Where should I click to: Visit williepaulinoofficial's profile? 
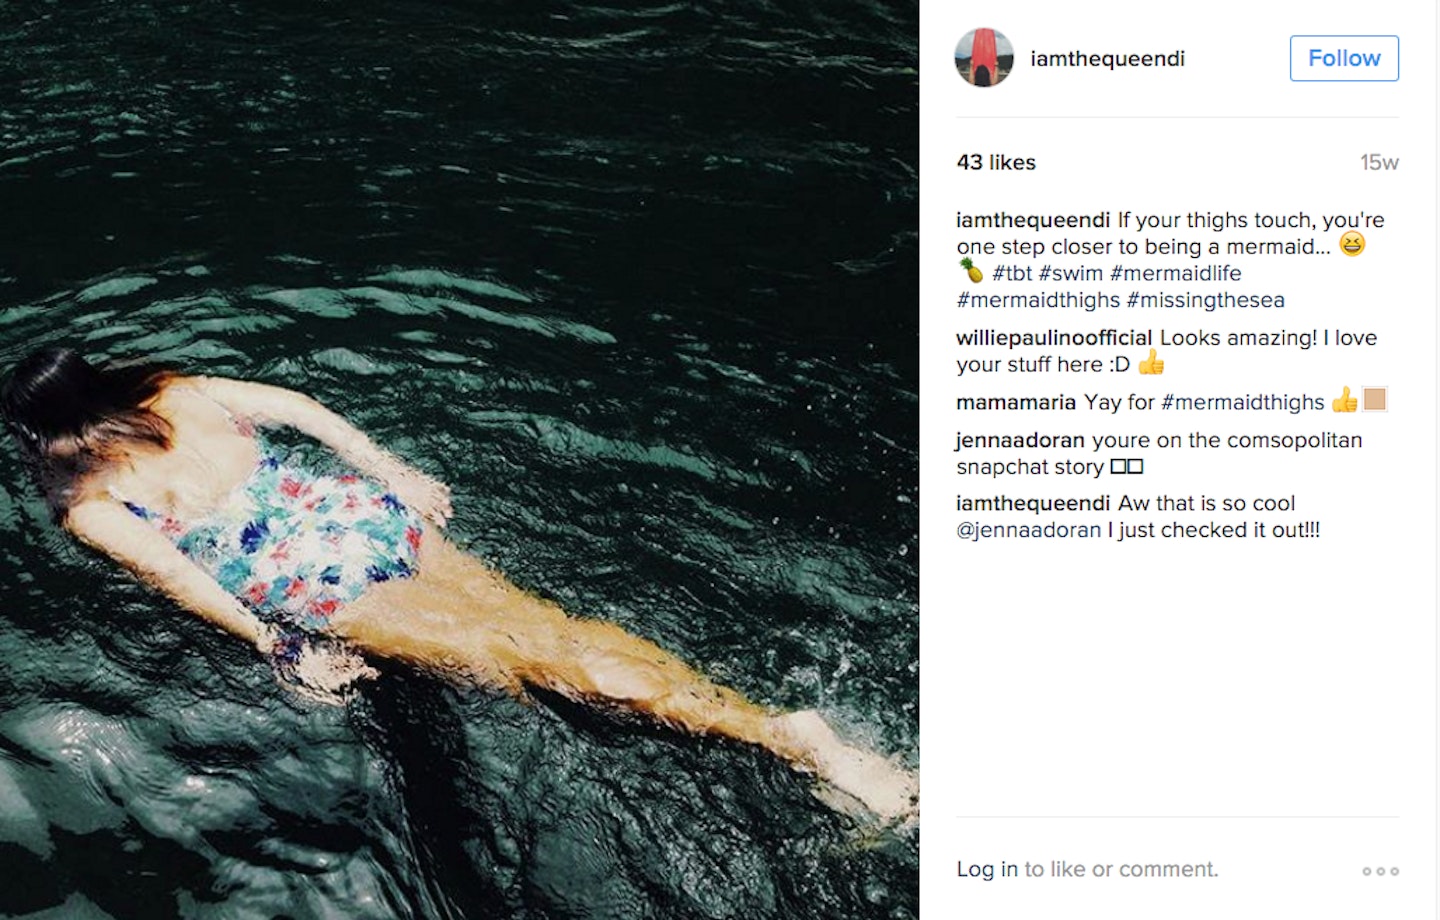[1054, 338]
